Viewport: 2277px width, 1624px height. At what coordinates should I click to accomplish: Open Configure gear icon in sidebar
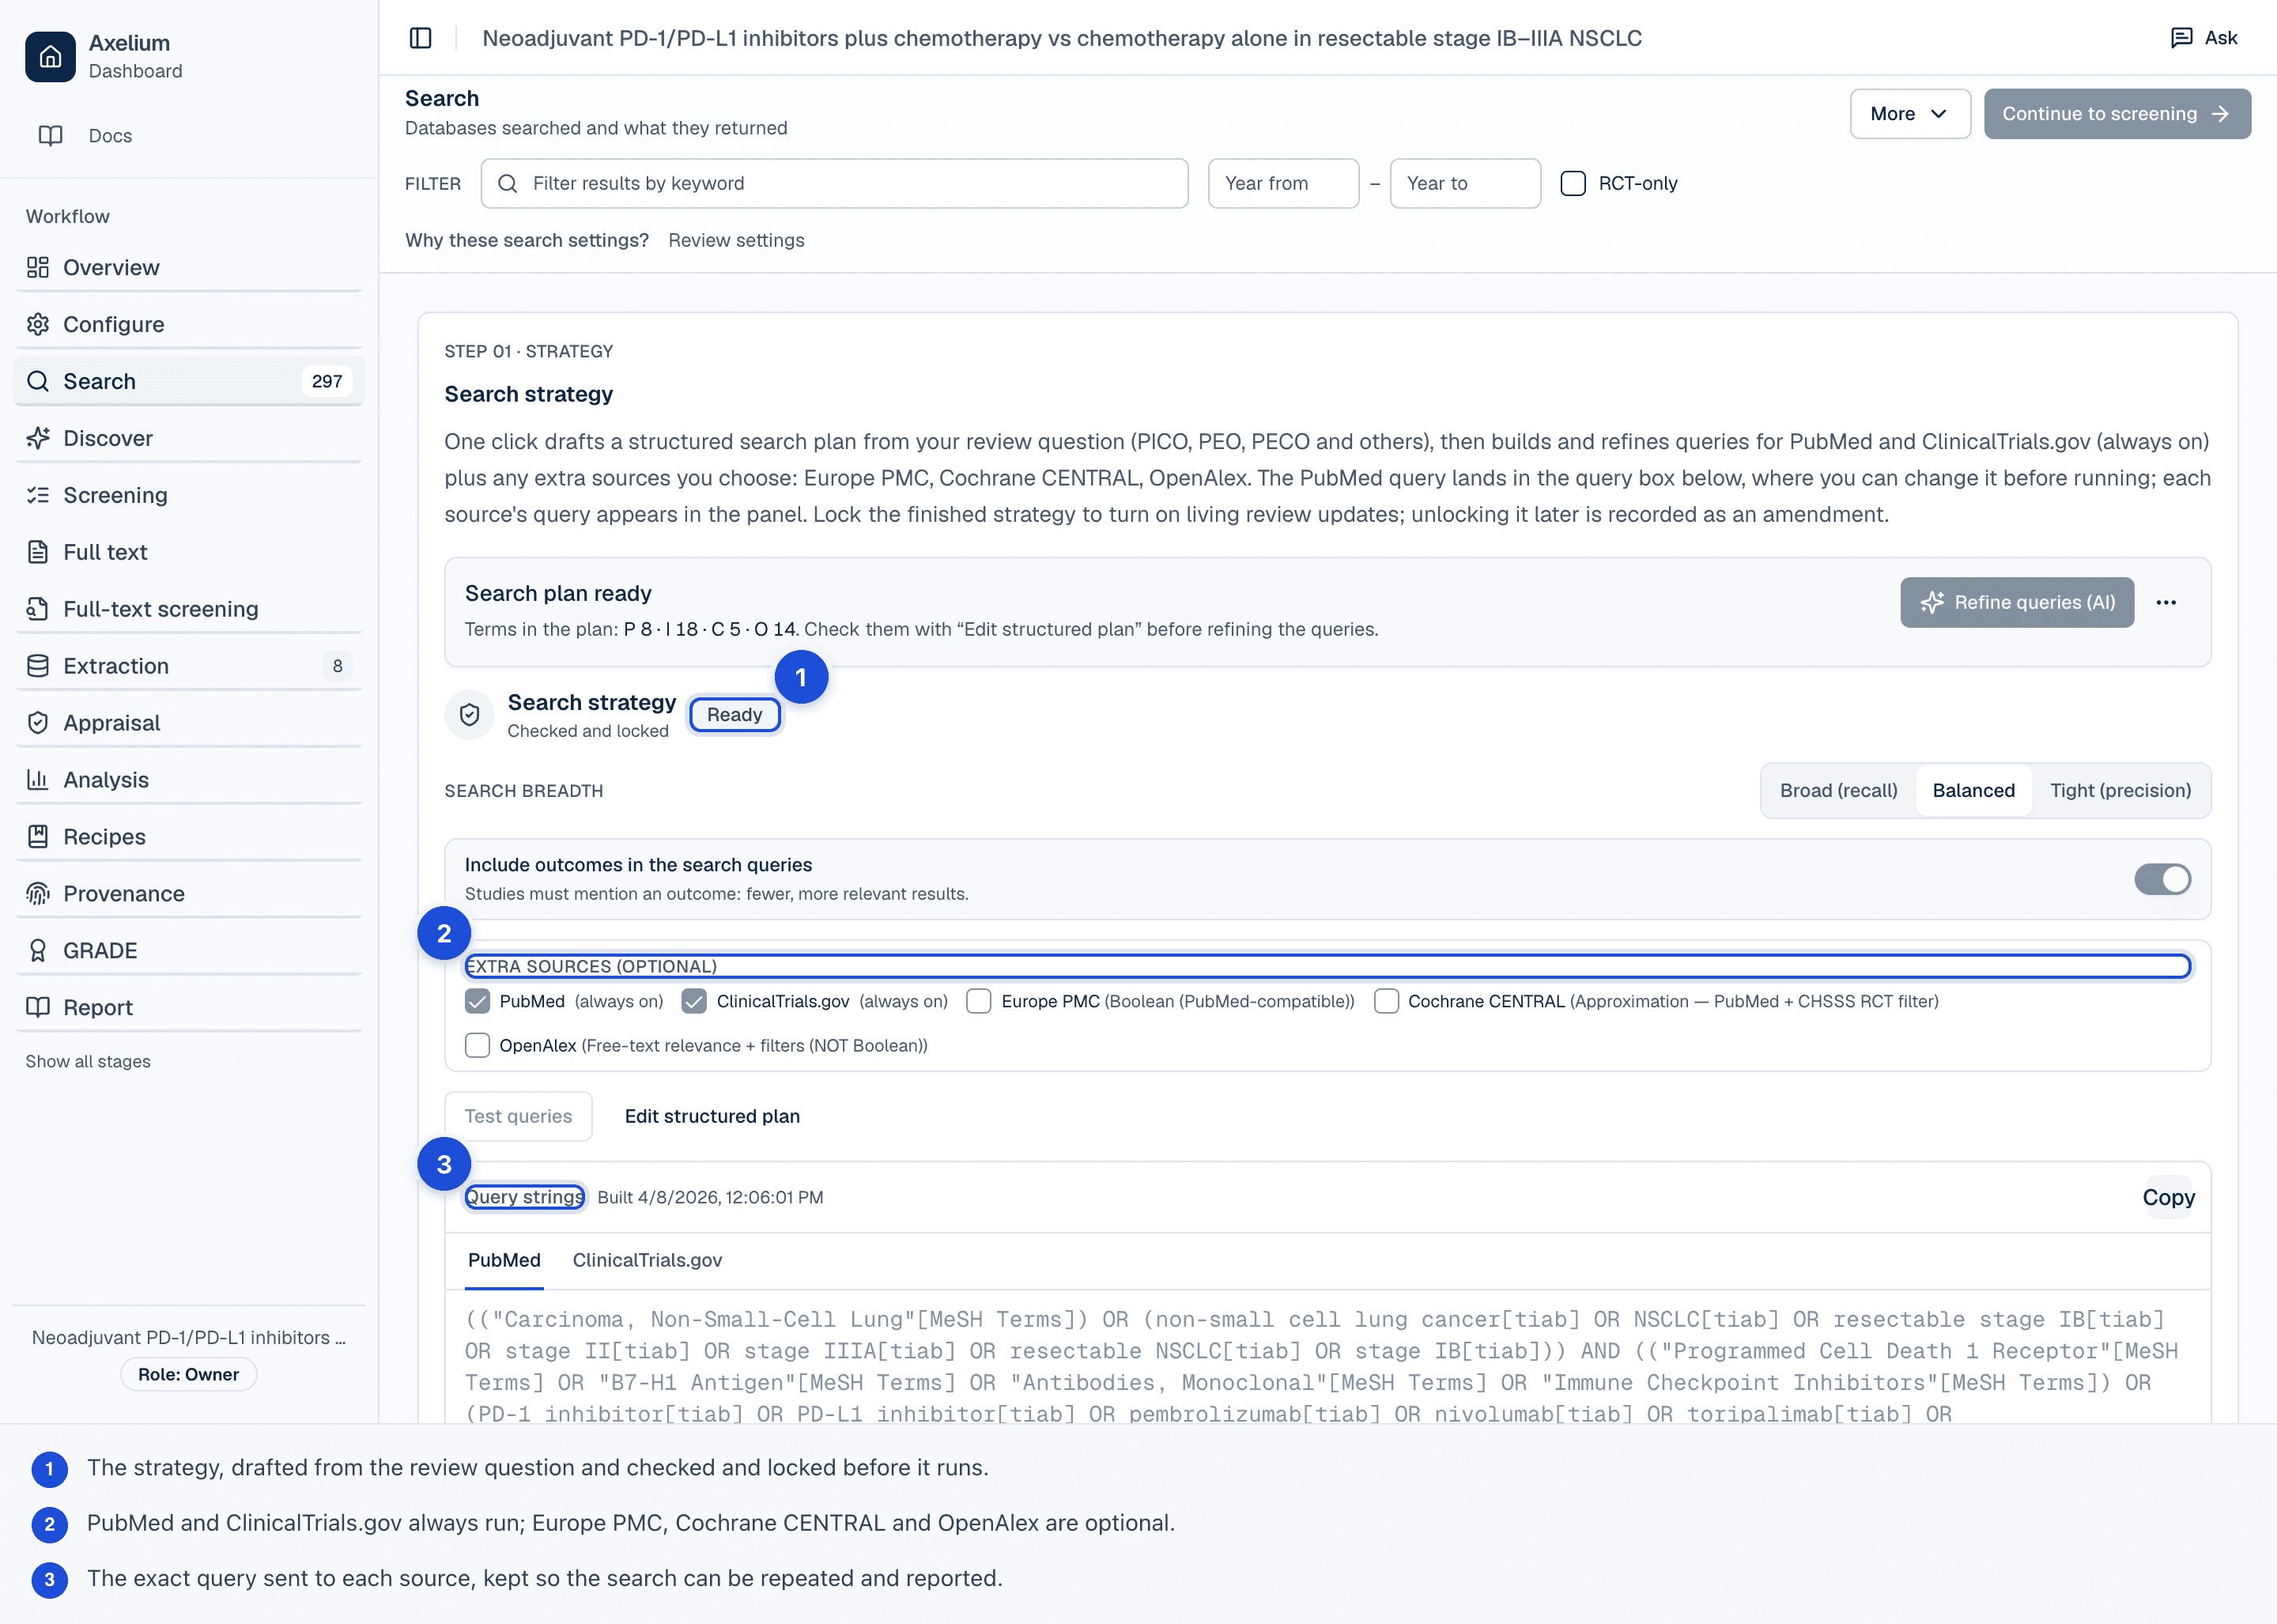coord(38,324)
